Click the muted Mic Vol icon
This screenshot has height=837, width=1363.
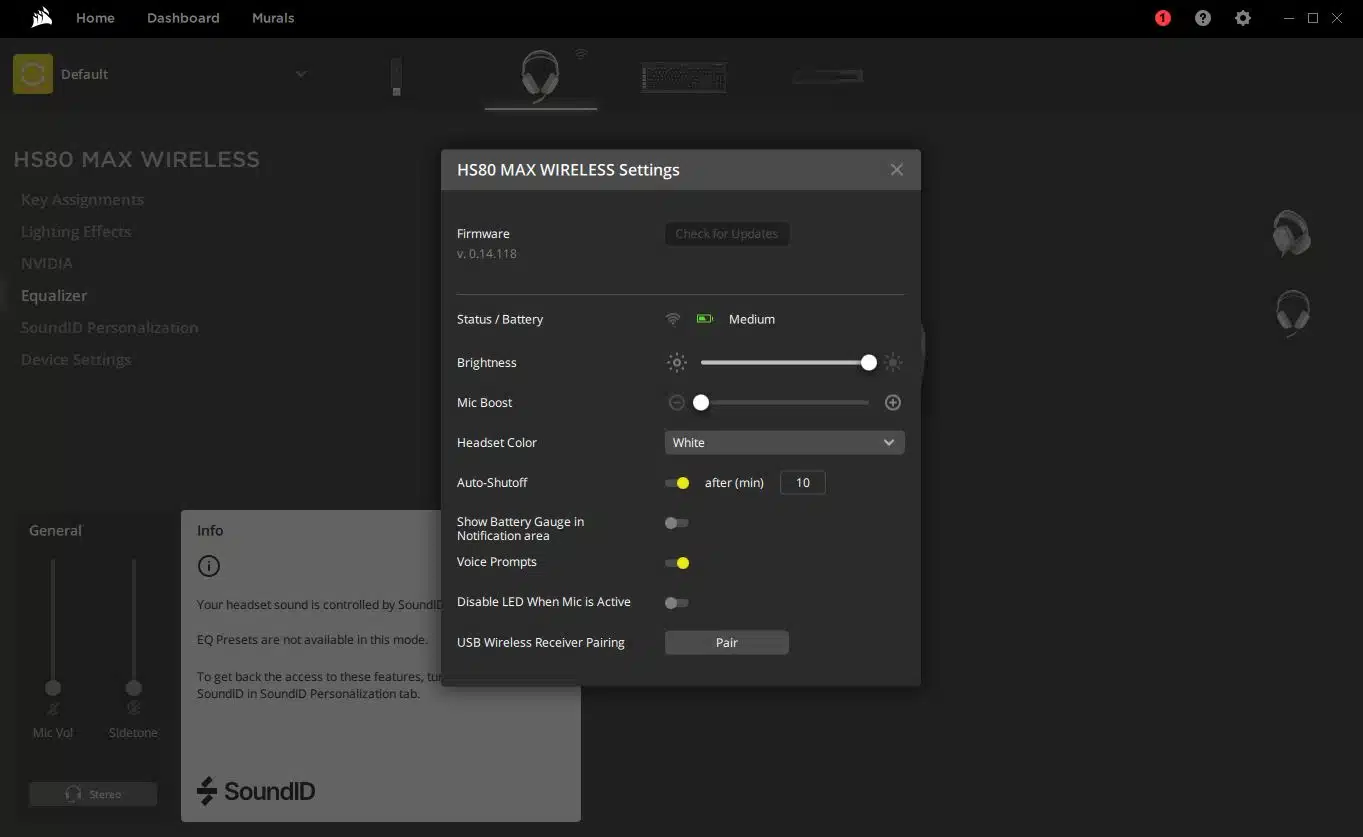pyautogui.click(x=53, y=708)
